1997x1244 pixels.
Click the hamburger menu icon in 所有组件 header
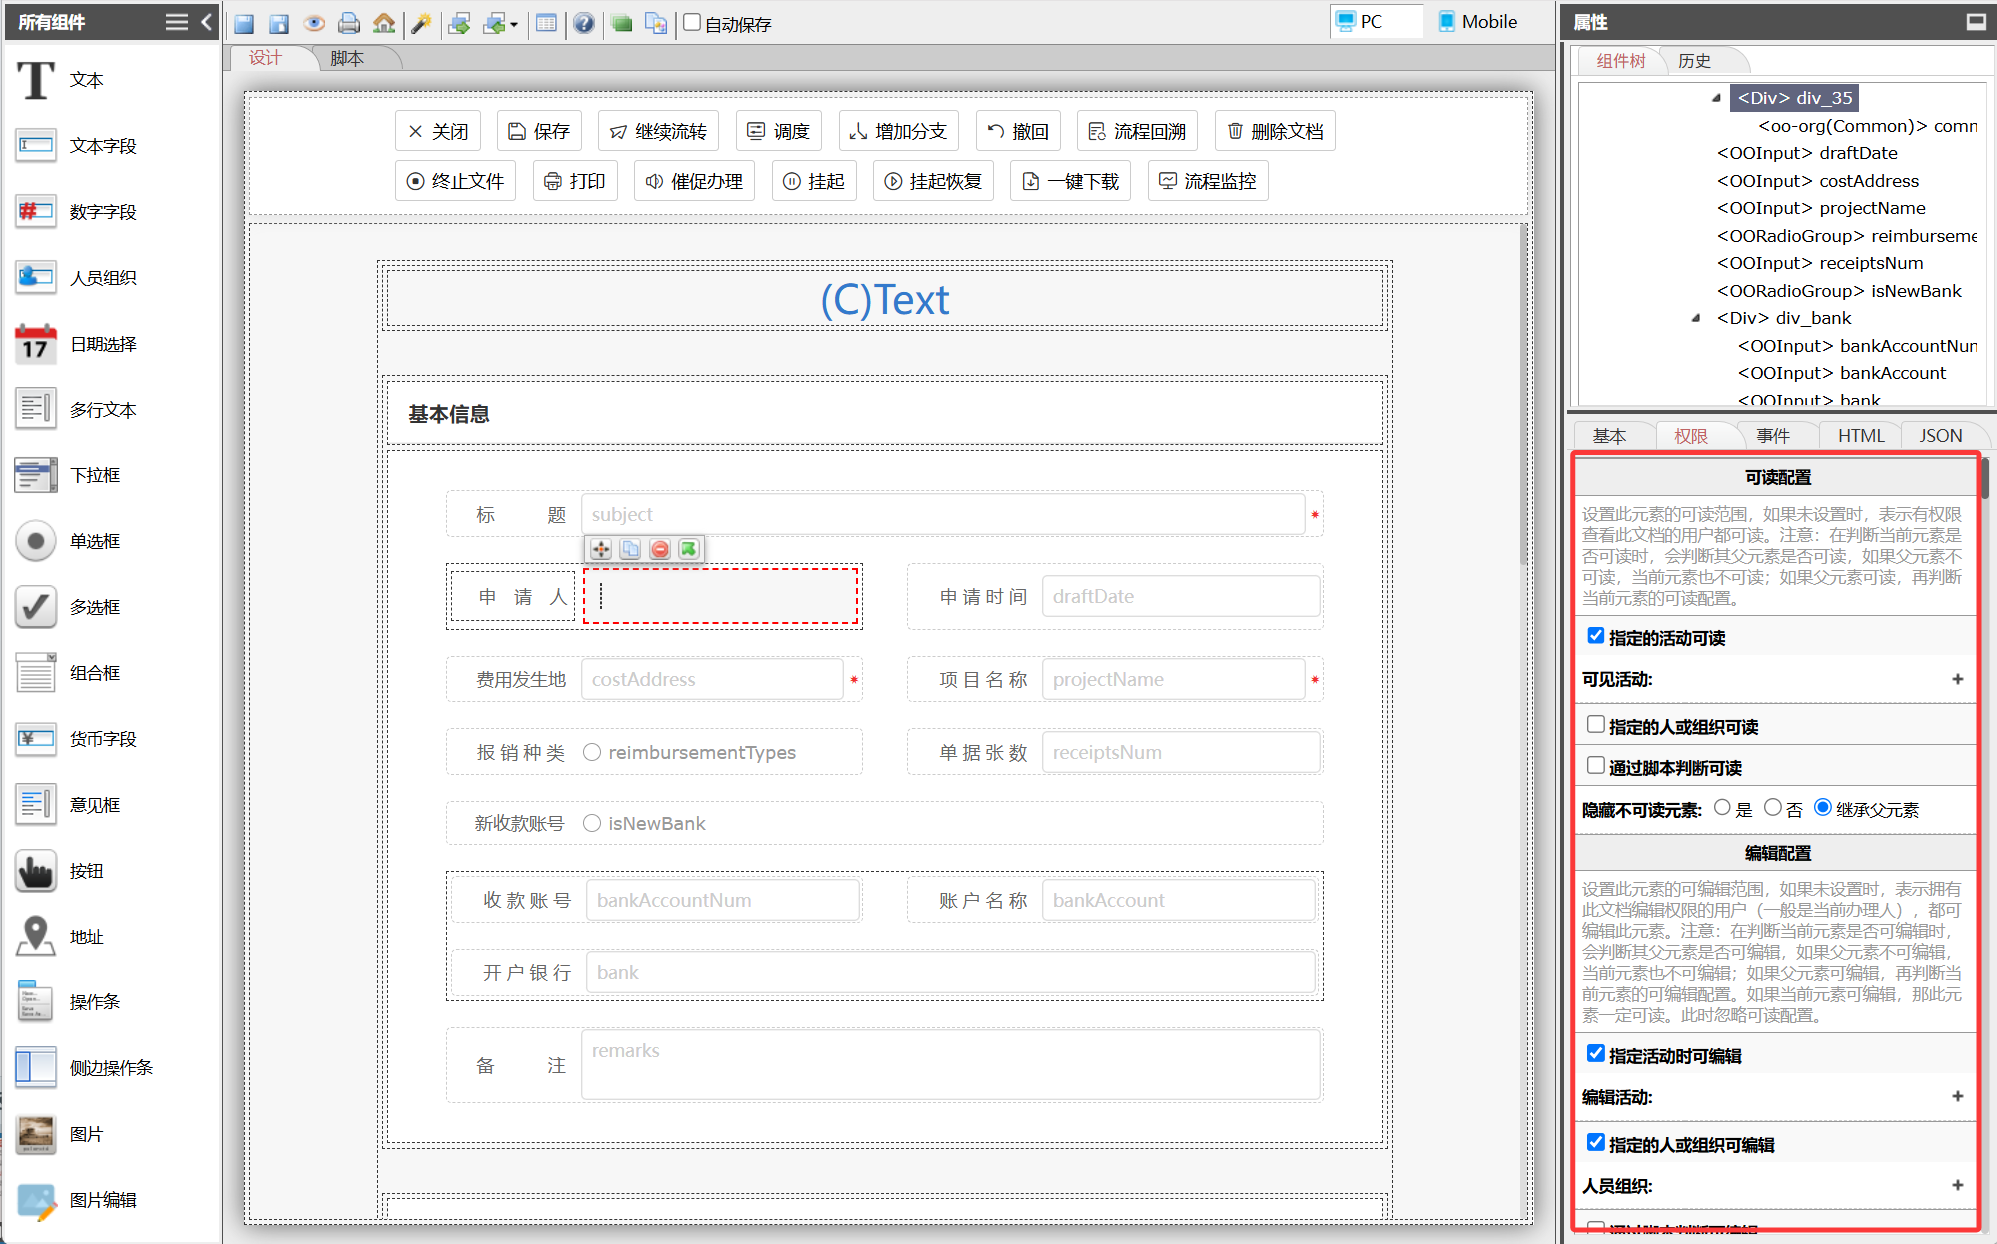(177, 22)
